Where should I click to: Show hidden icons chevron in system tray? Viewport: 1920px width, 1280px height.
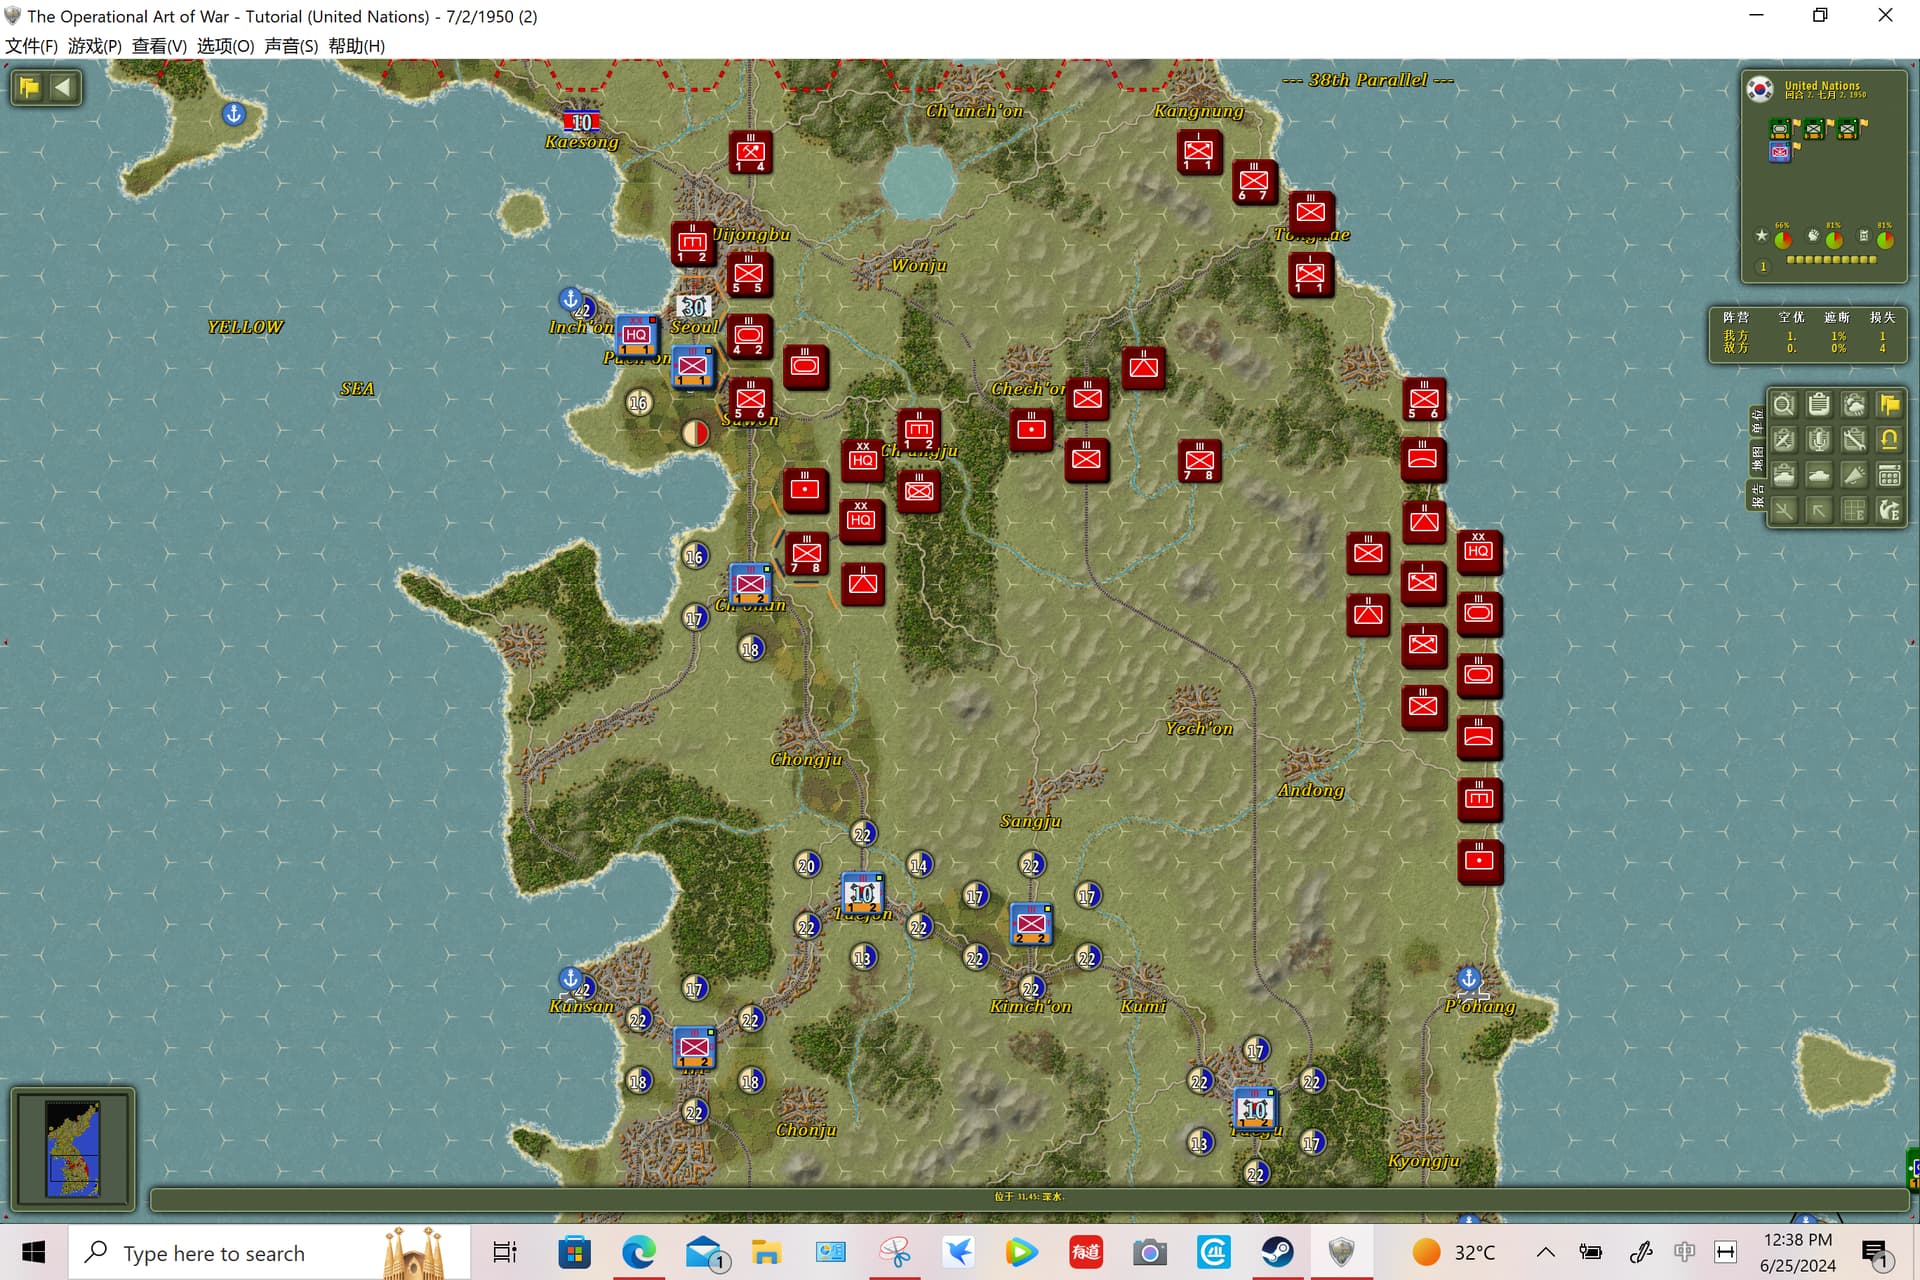(x=1545, y=1252)
